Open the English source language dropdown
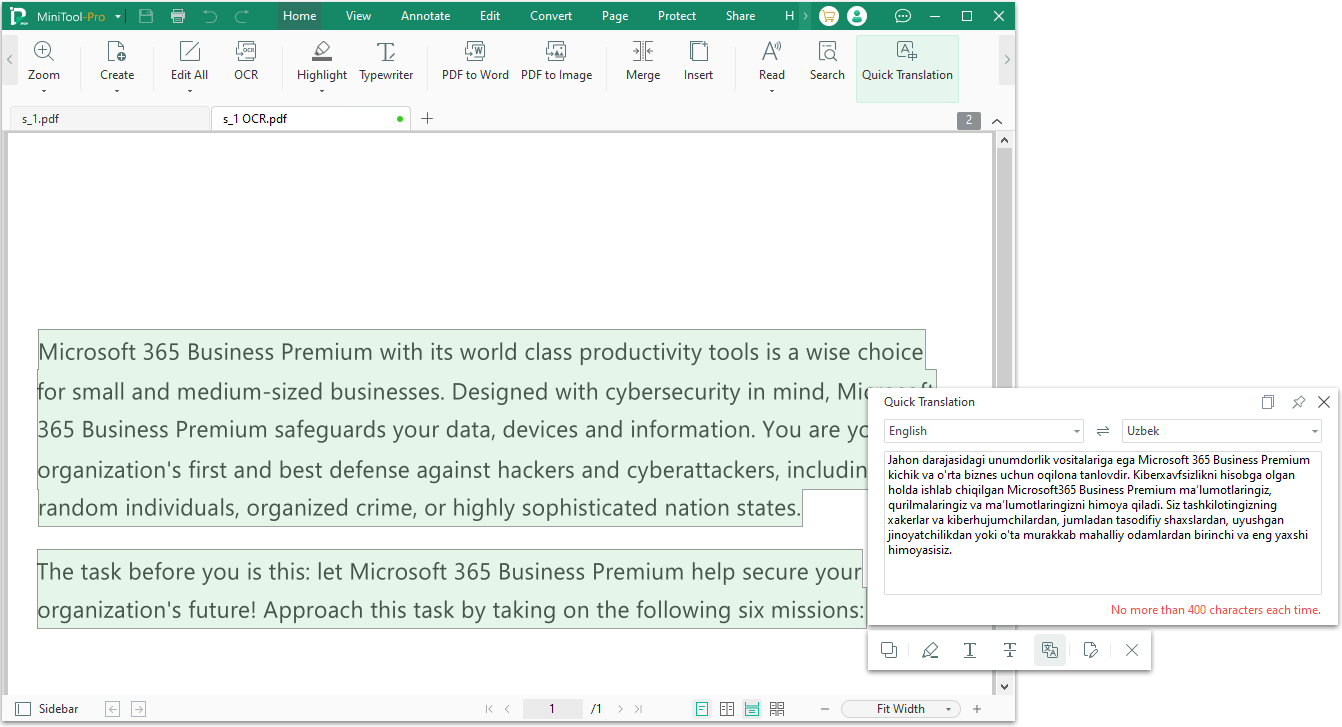The height and width of the screenshot is (727, 1342). pyautogui.click(x=984, y=431)
